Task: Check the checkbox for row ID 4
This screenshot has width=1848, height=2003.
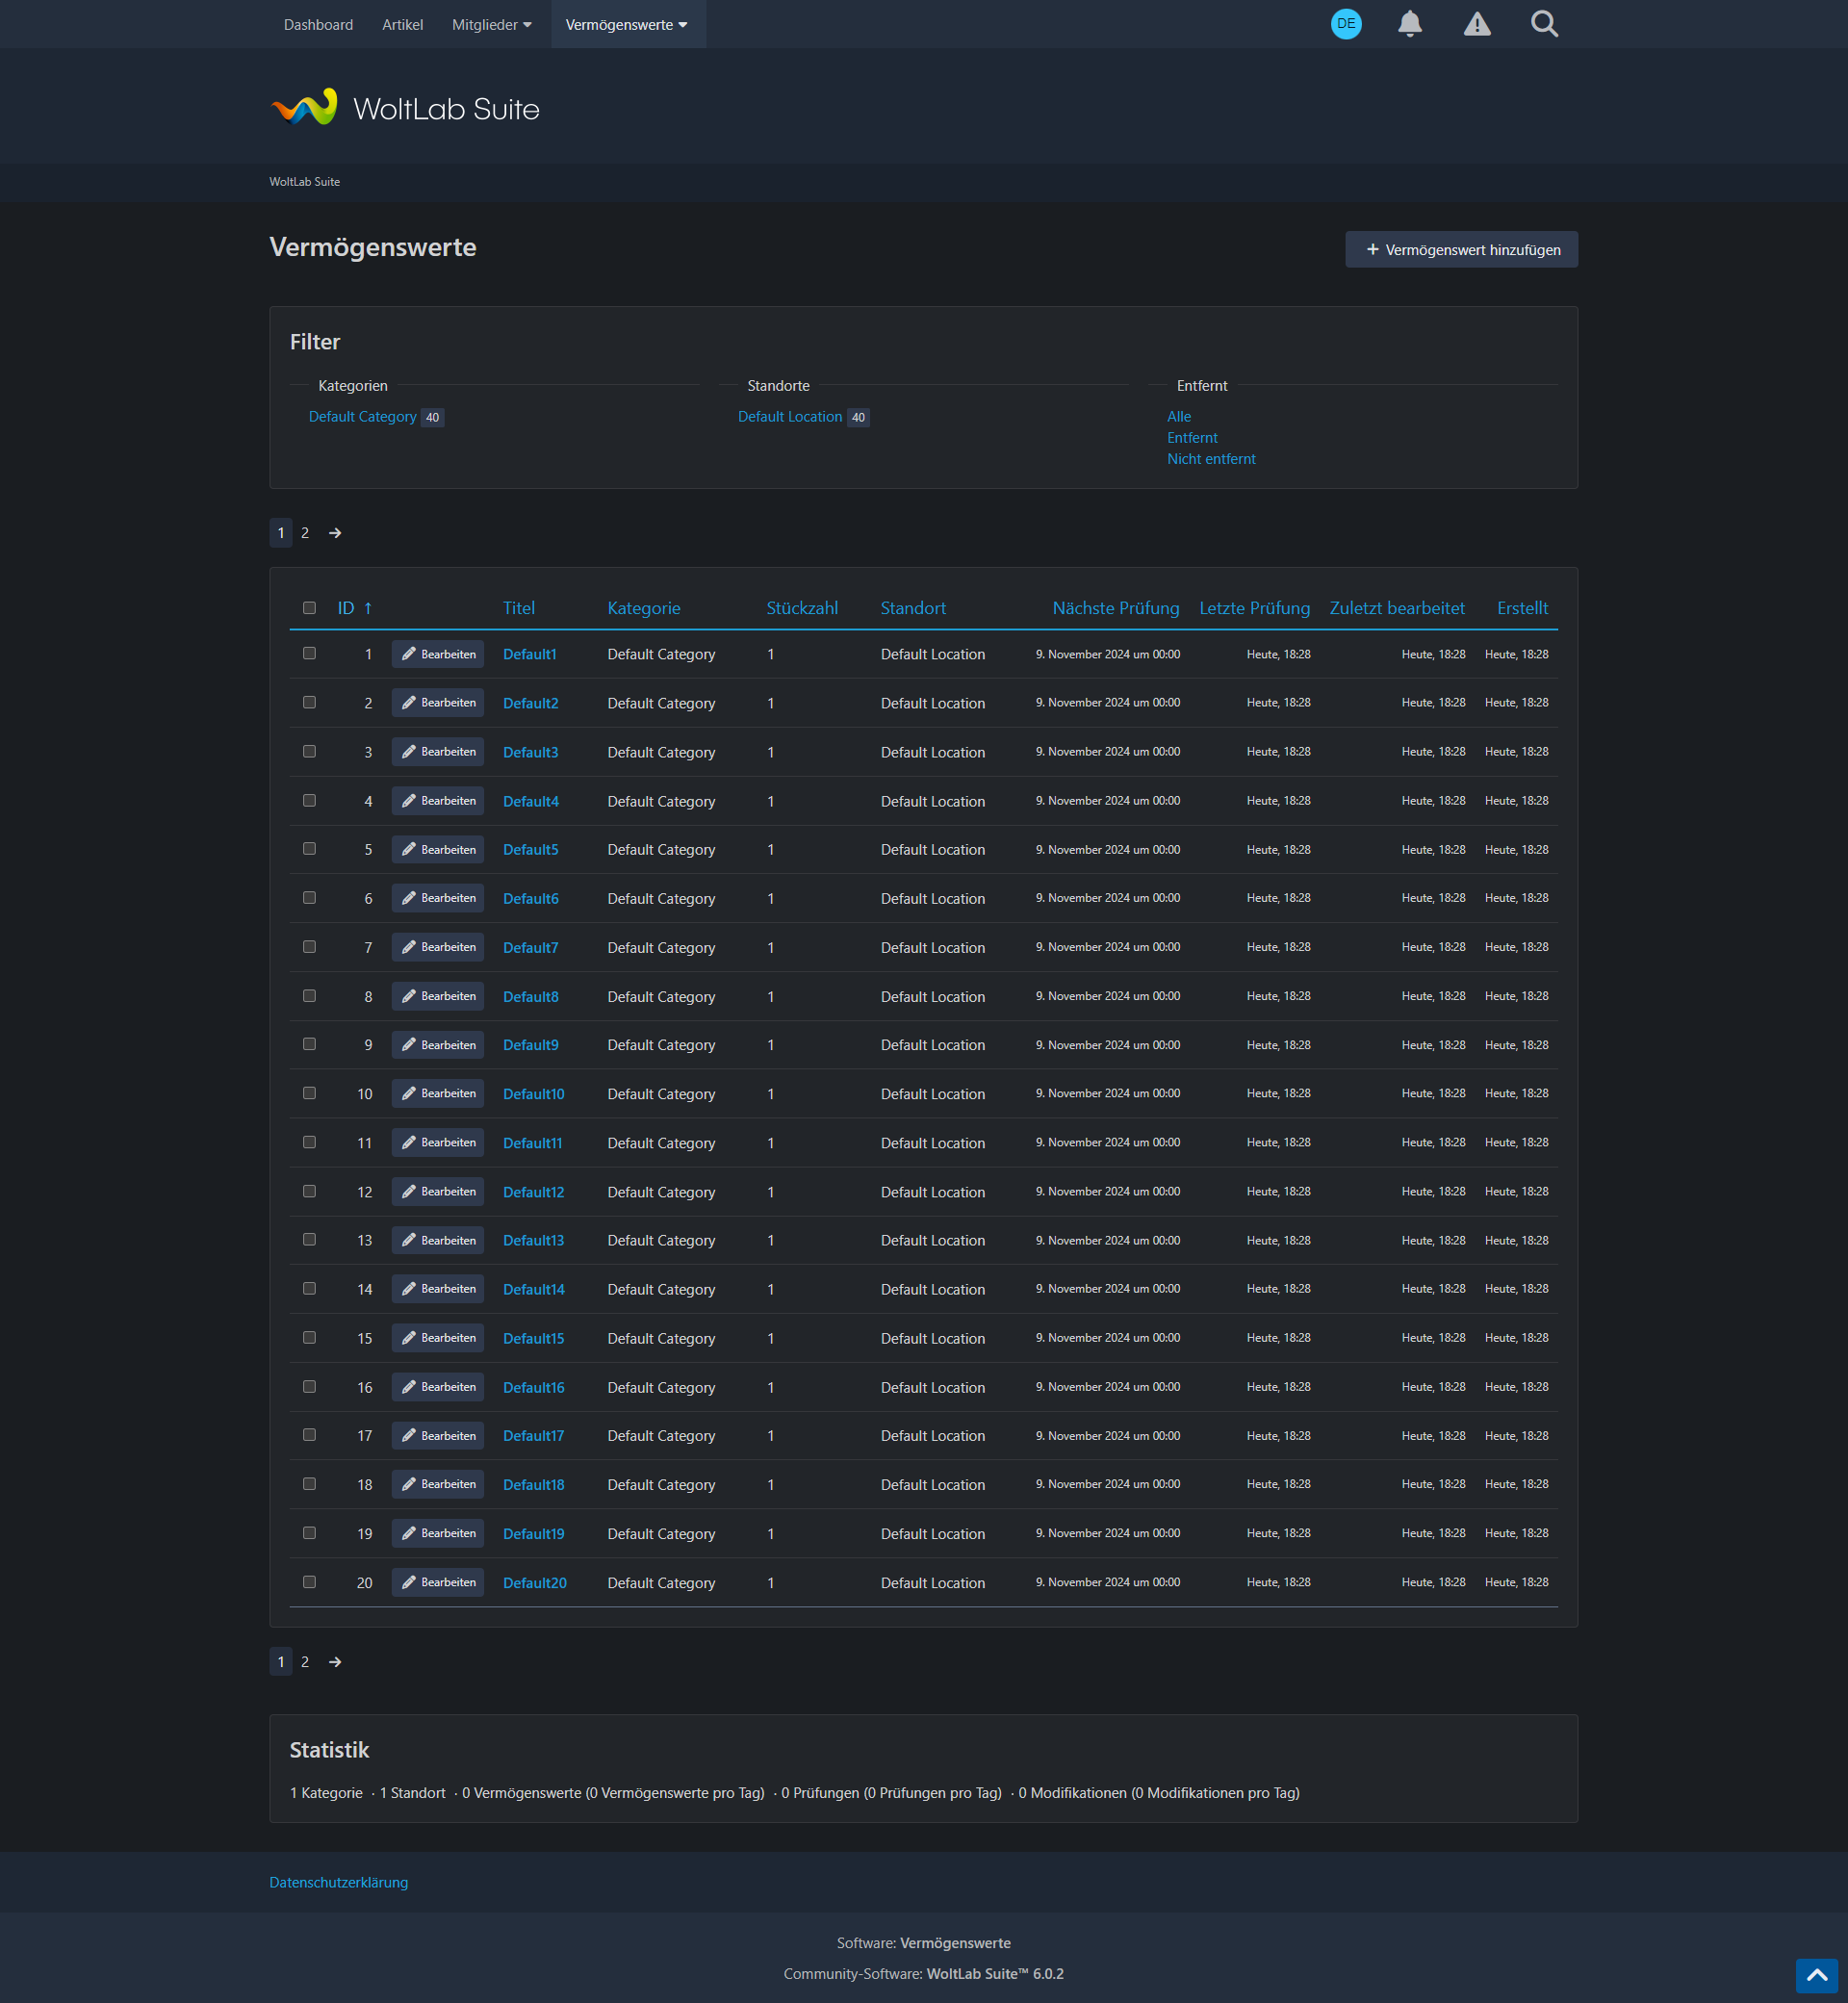Action: tap(309, 800)
